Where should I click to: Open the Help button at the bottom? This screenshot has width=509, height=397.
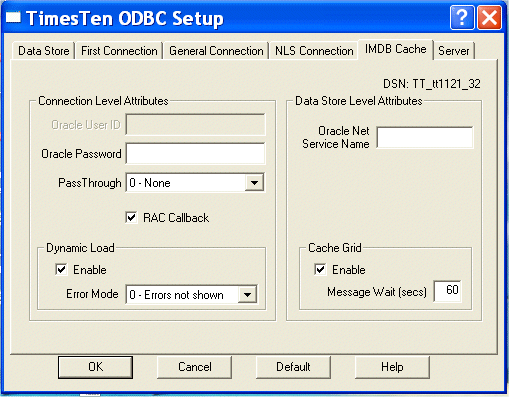click(392, 367)
